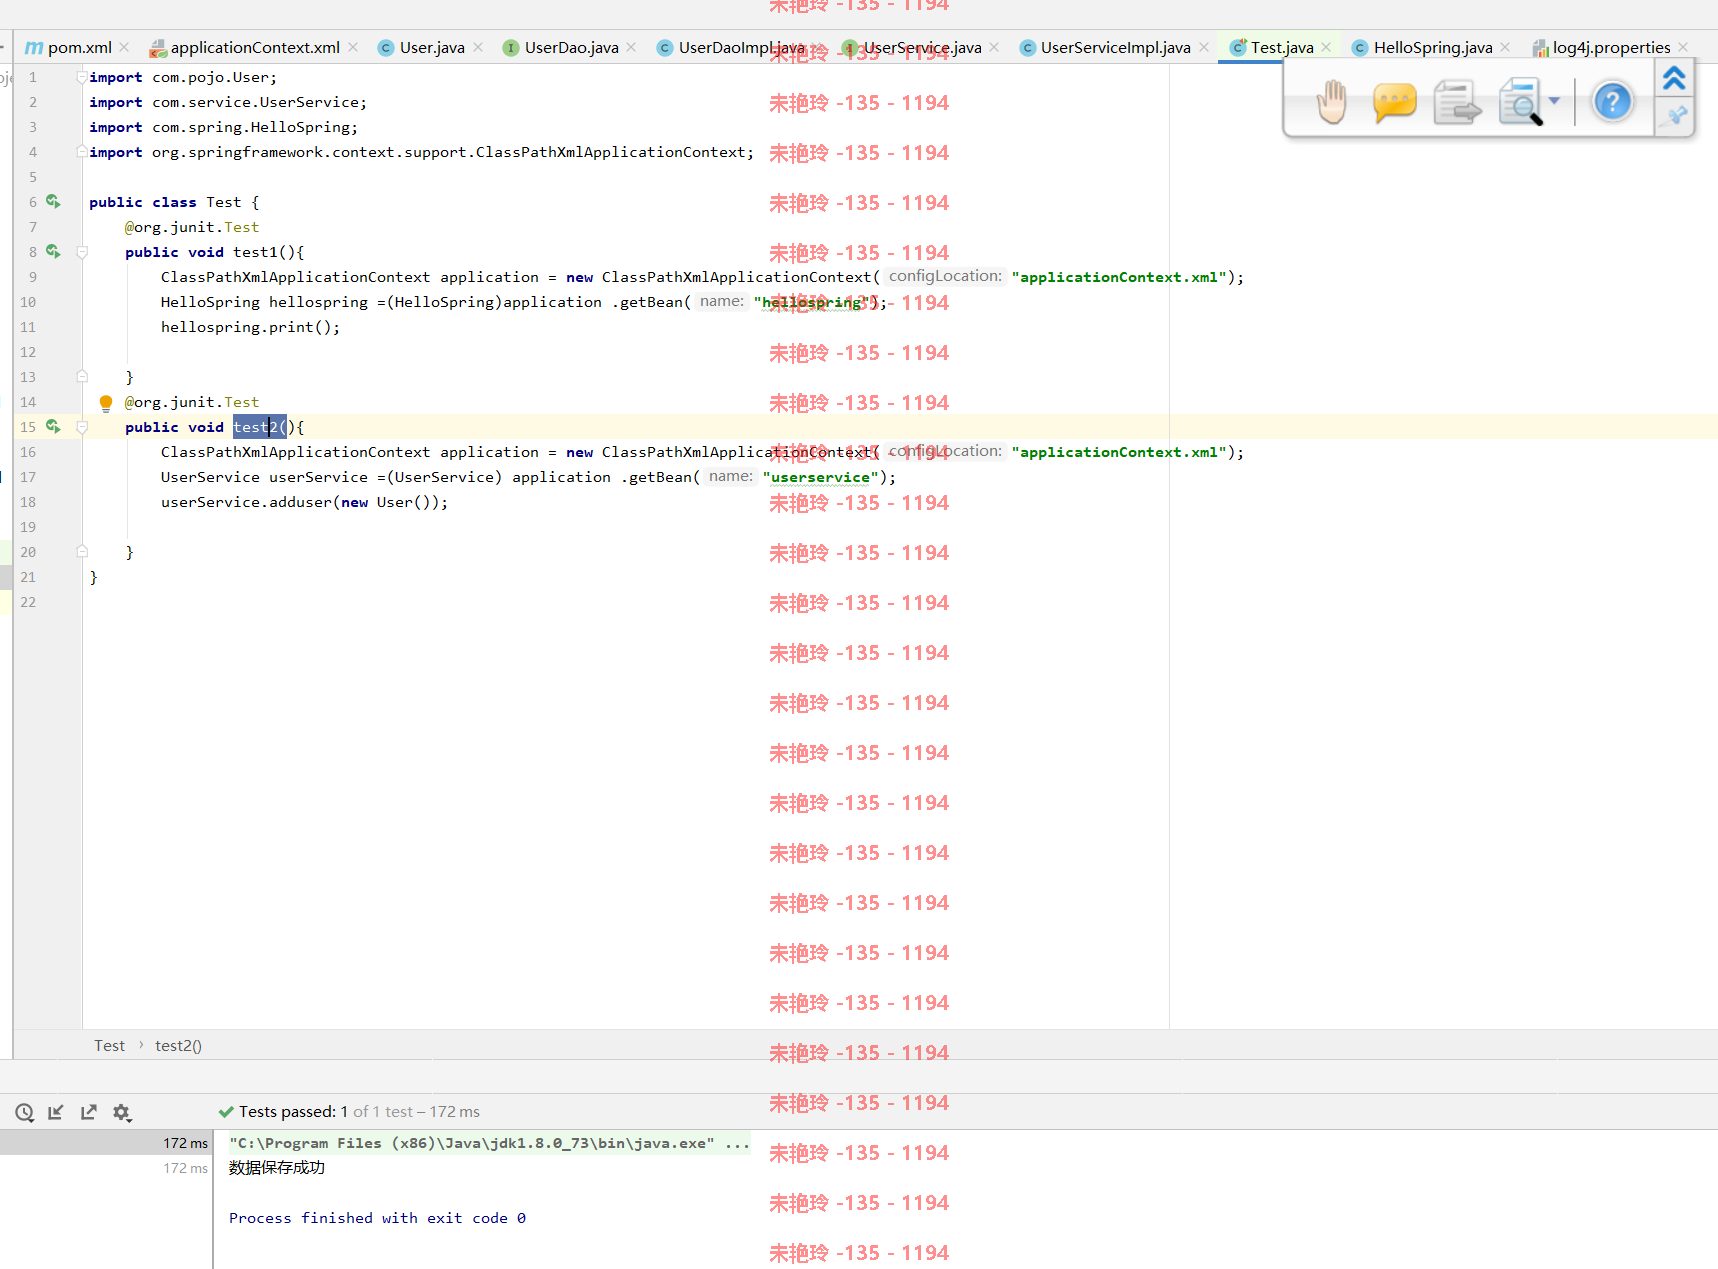The width and height of the screenshot is (1718, 1269).
Task: Collapse floating toolbar with double chevron
Action: [x=1674, y=77]
